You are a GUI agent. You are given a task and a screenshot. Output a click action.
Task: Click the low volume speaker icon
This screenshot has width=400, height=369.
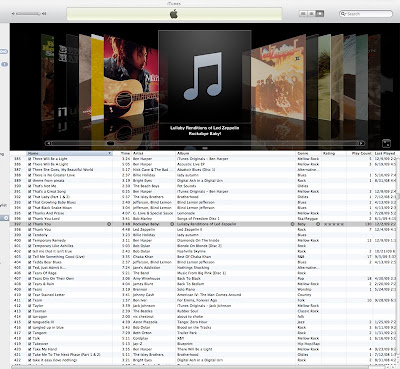[x=13, y=14]
